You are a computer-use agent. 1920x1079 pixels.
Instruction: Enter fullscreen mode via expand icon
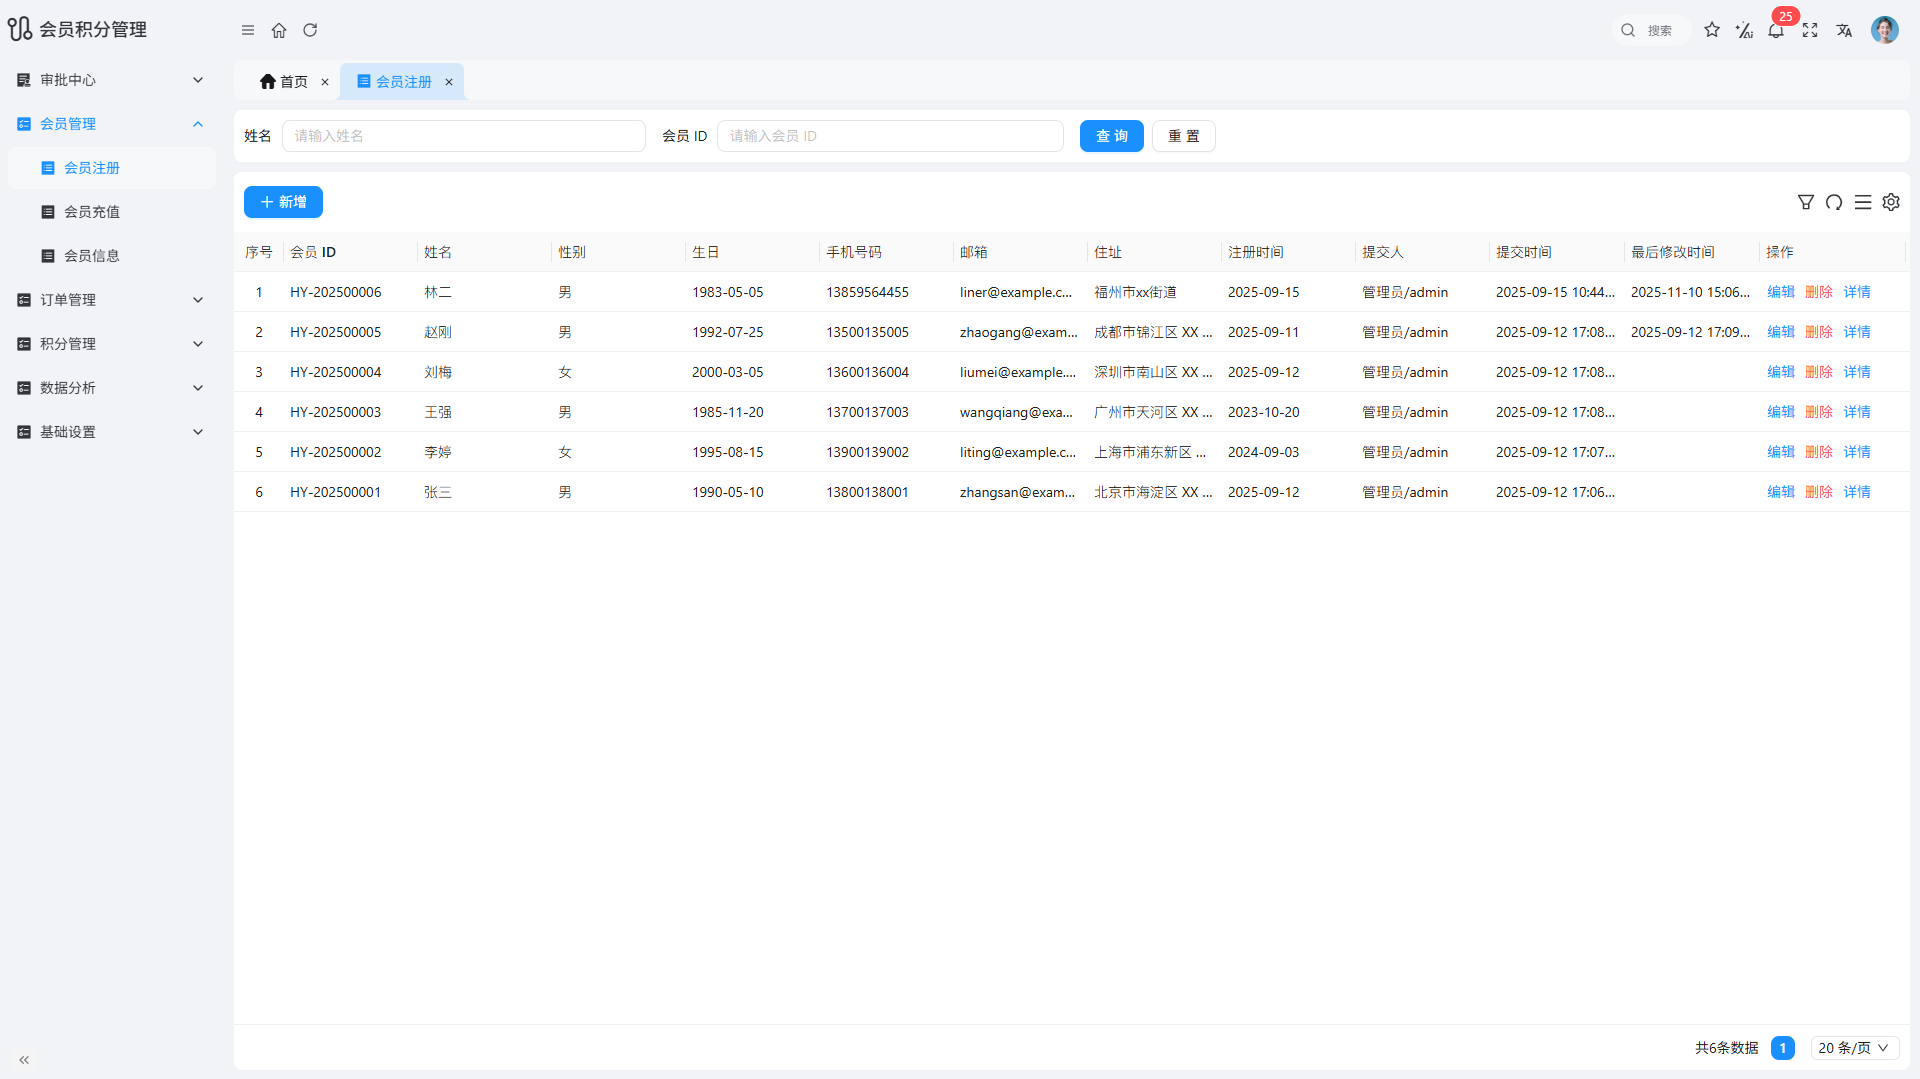point(1810,30)
